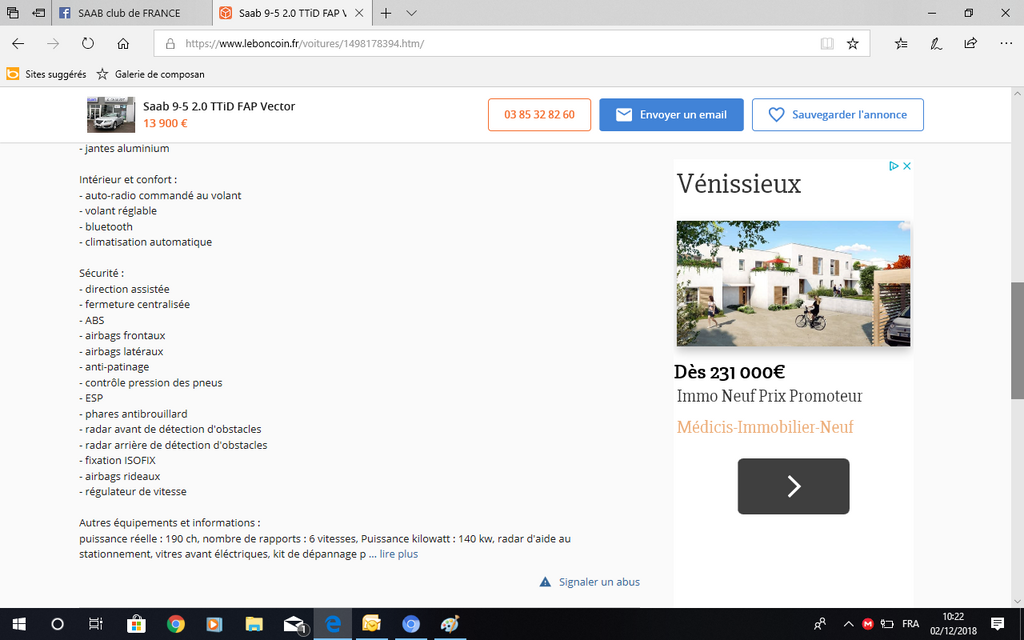Enable reading view icon
Image resolution: width=1024 pixels, height=640 pixels.
click(x=827, y=44)
